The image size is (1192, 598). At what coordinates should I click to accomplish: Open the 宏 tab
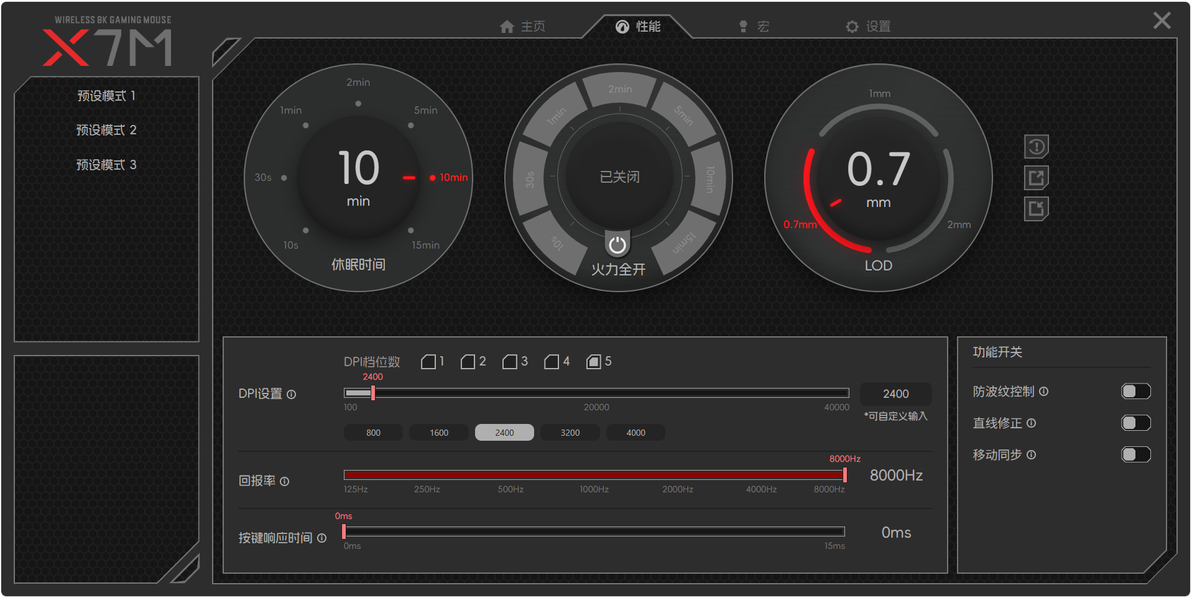tap(754, 27)
